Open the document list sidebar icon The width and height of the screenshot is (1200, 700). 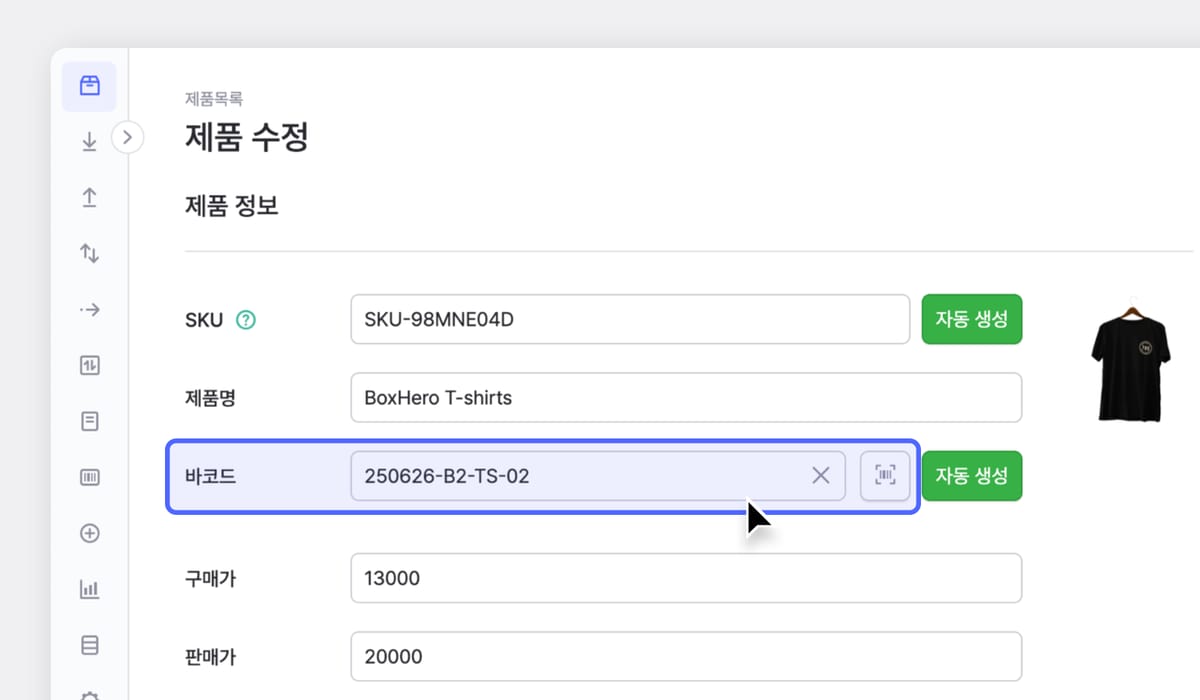click(x=89, y=421)
